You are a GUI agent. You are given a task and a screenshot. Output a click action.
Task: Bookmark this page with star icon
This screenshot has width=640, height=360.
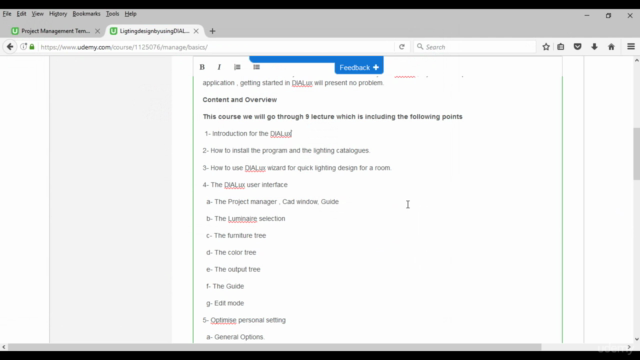(x=546, y=47)
